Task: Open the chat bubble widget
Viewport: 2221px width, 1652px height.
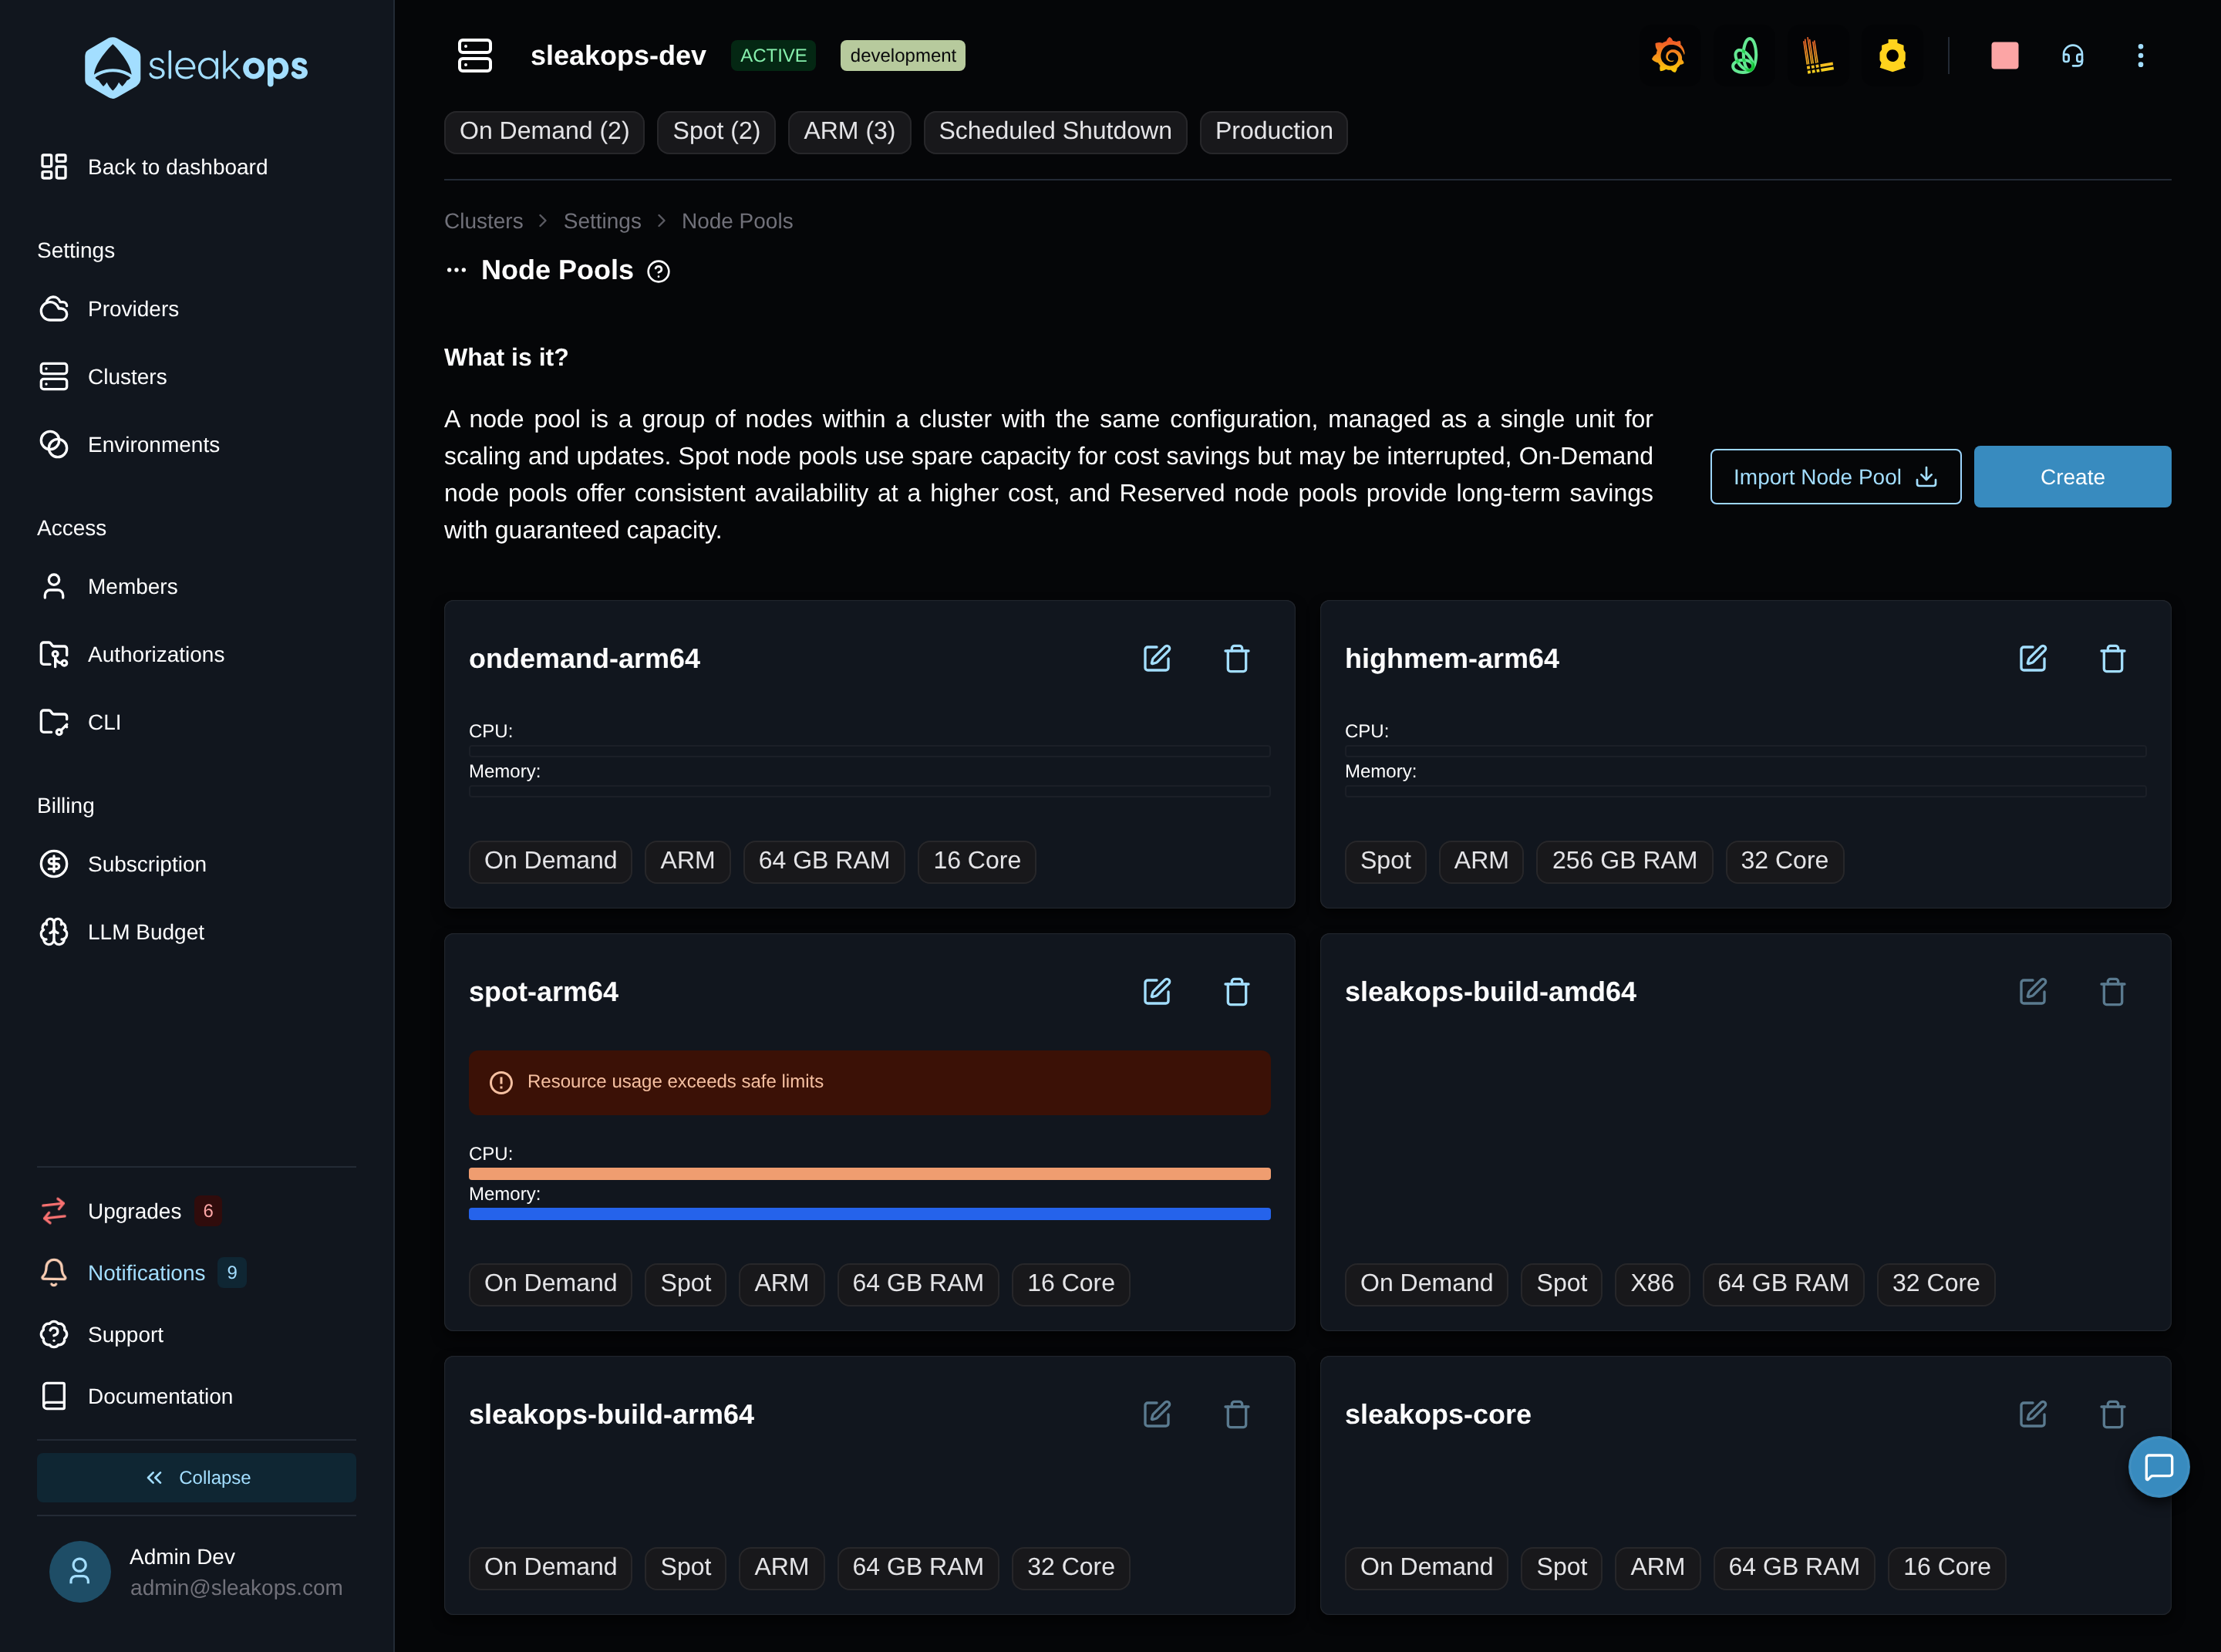Action: [x=2159, y=1467]
